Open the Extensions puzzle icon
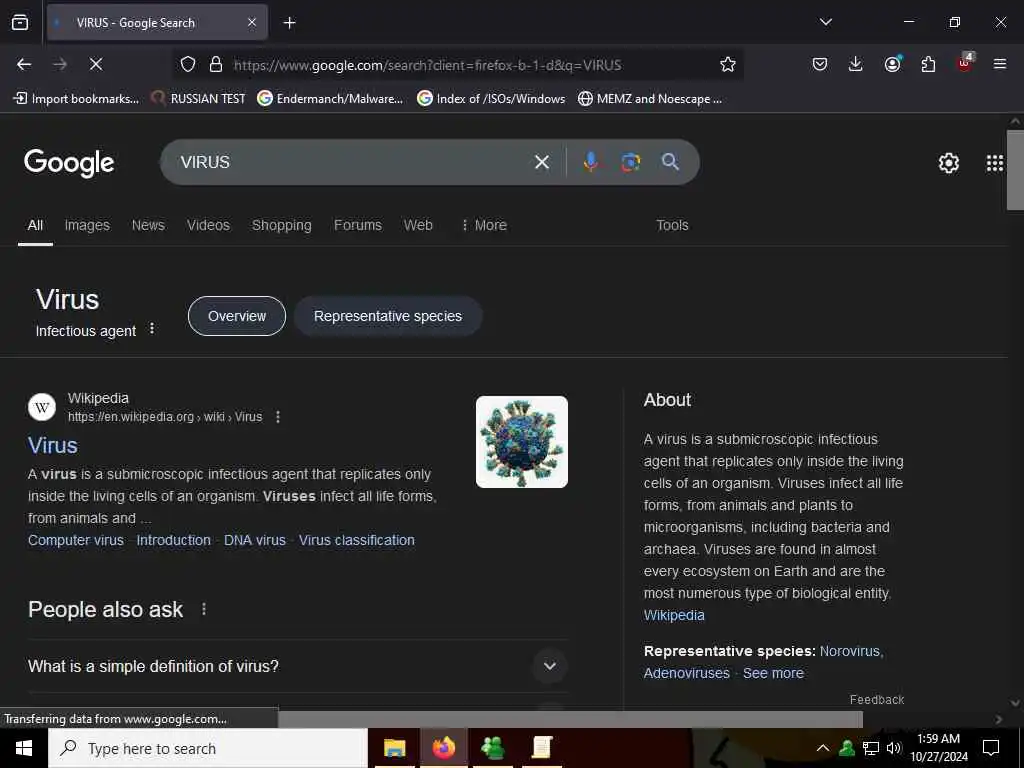 pyautogui.click(x=928, y=64)
